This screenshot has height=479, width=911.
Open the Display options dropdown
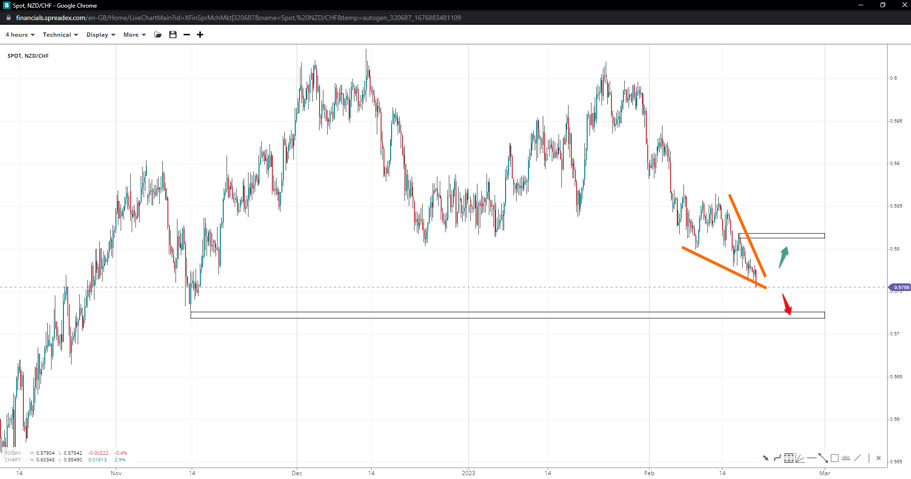coord(100,35)
